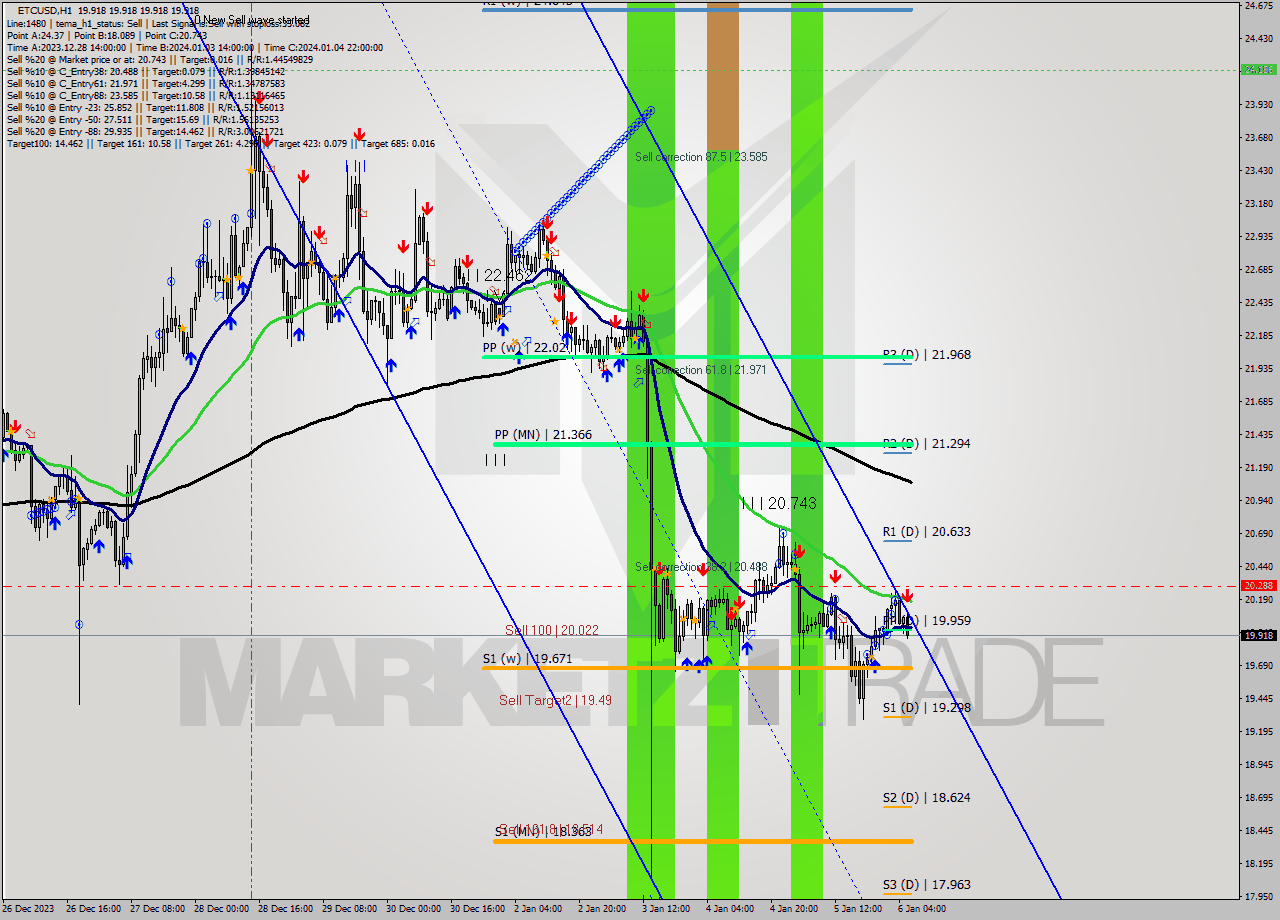Click the 'Sell %10 @ C_Entry61' line
Image resolution: width=1280 pixels, height=920 pixels.
[145, 84]
